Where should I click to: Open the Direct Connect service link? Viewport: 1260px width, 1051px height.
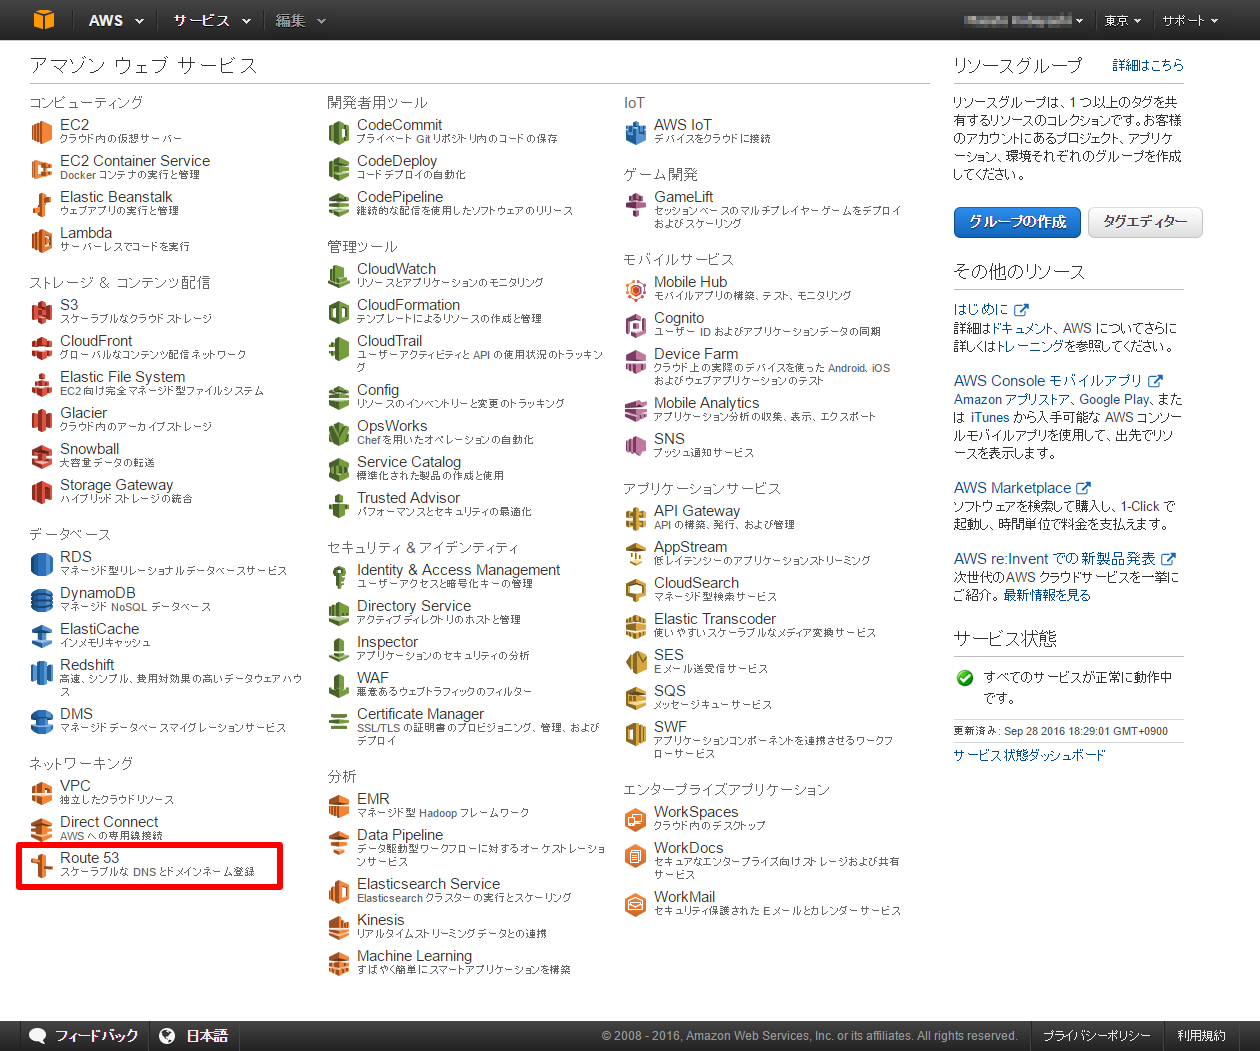click(109, 822)
